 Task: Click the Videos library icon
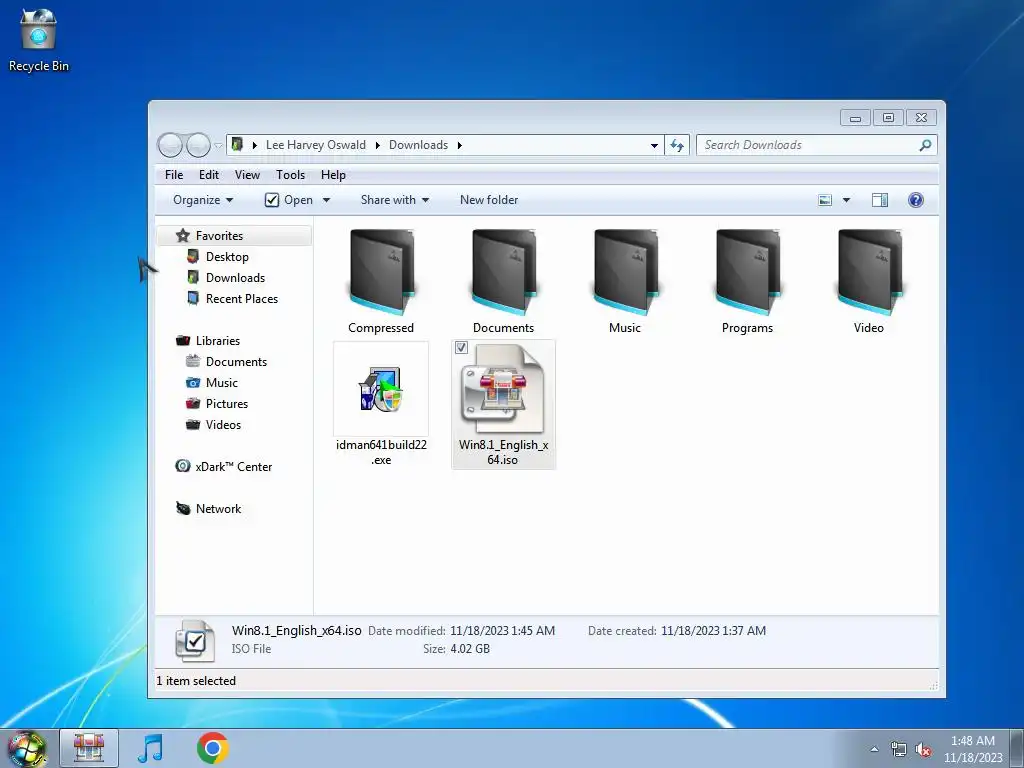[193, 424]
